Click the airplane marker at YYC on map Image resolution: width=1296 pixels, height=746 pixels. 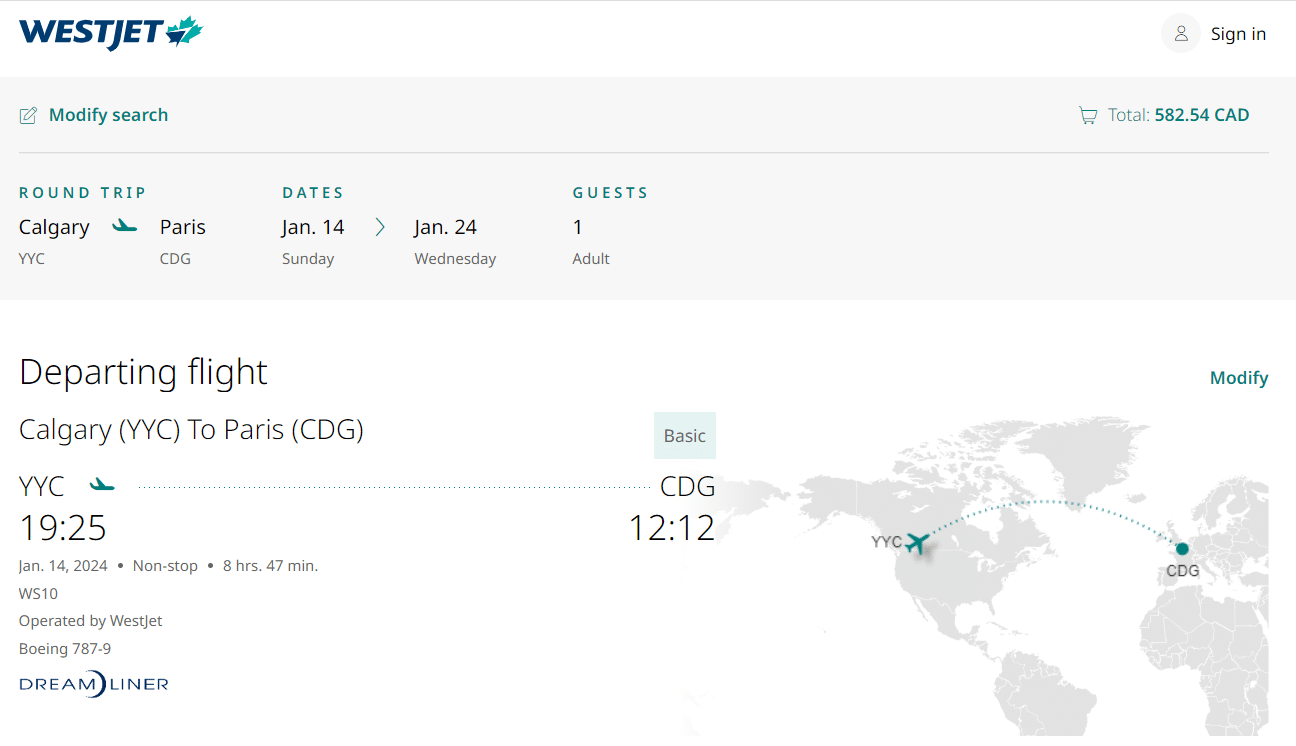coord(916,543)
